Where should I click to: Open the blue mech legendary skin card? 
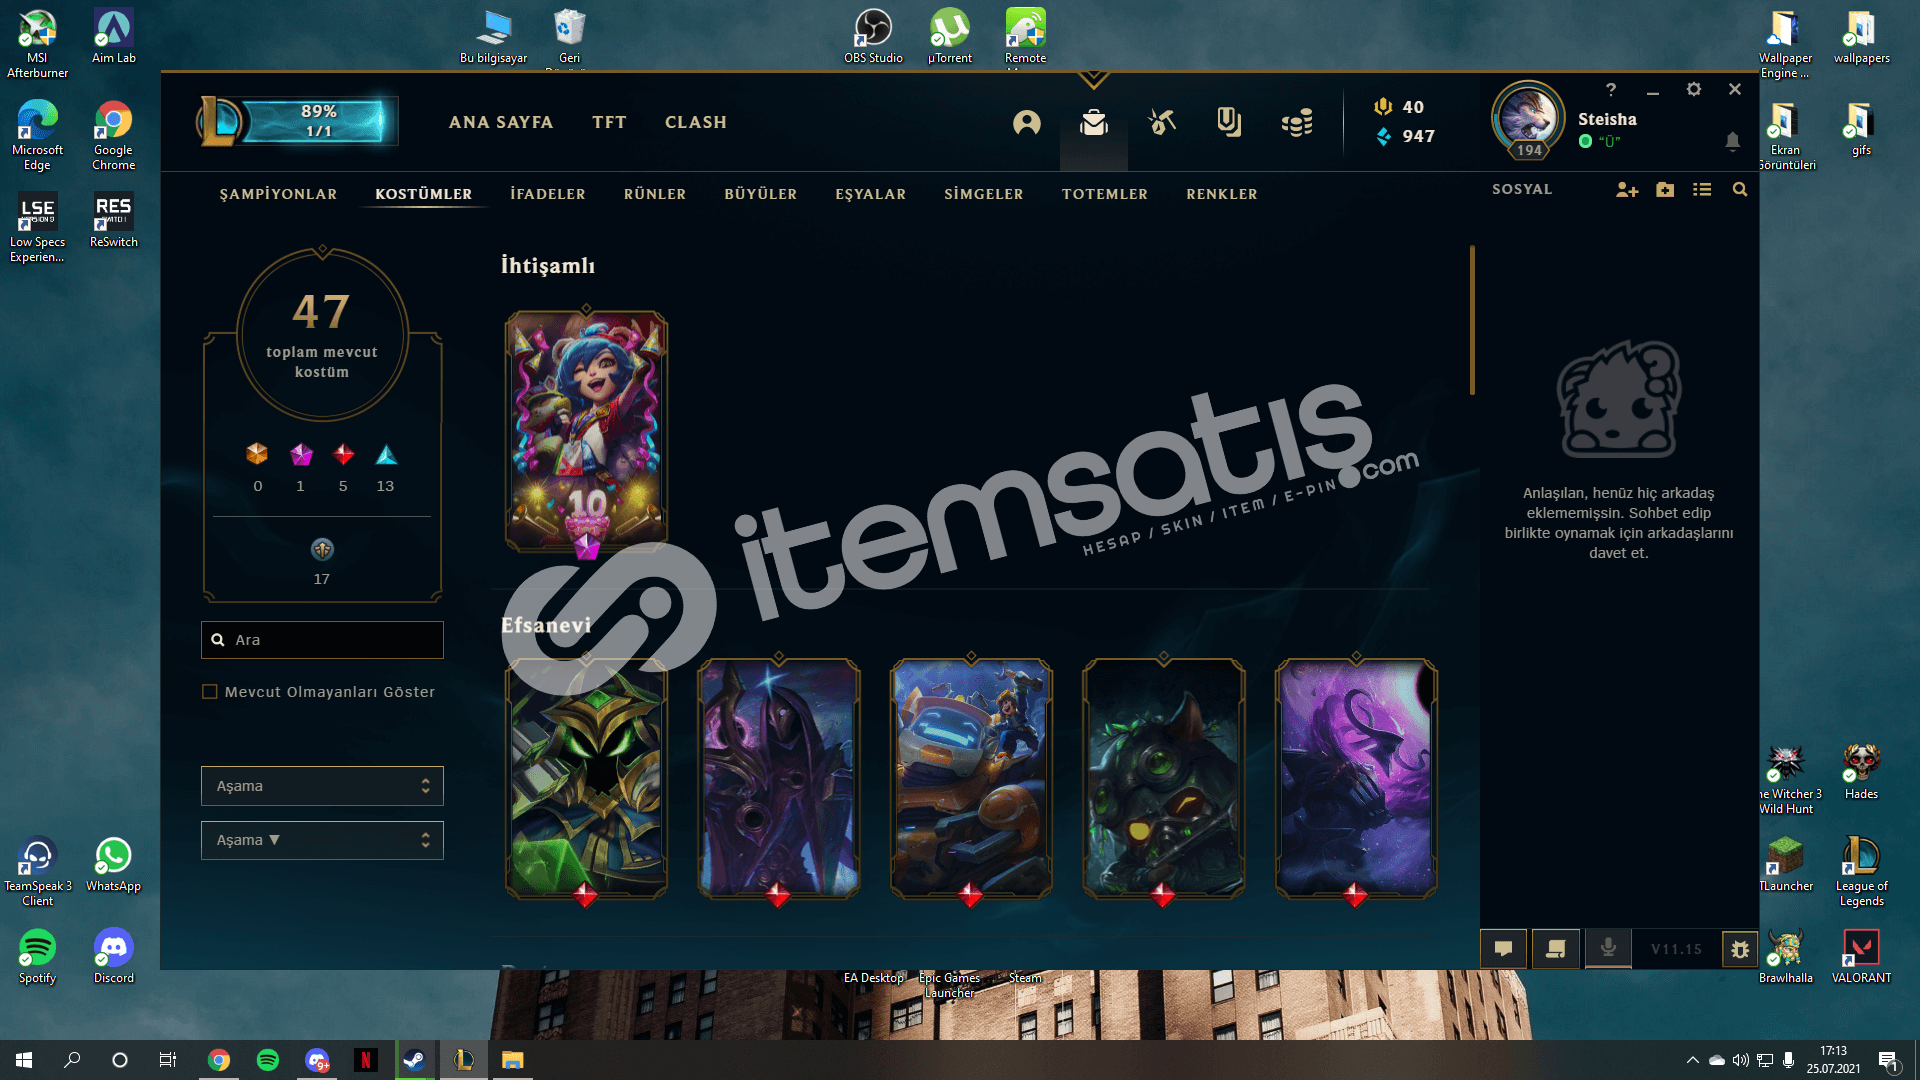point(971,778)
